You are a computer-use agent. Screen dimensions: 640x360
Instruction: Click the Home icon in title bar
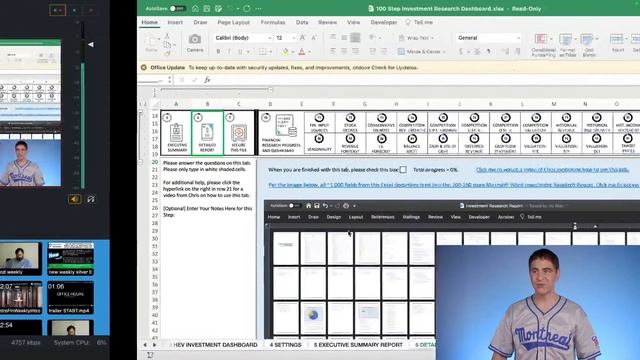(195, 9)
